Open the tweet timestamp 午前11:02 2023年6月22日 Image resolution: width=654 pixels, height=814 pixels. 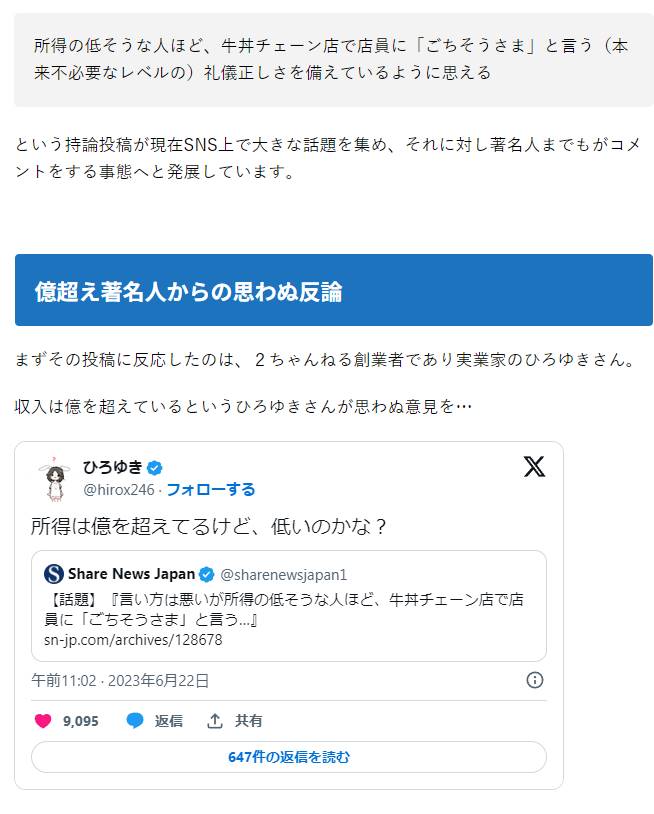120,681
